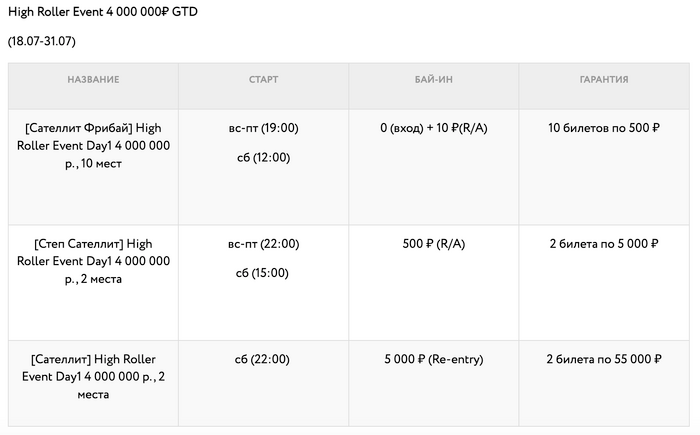Click the сб (15:00) start time

point(263,272)
